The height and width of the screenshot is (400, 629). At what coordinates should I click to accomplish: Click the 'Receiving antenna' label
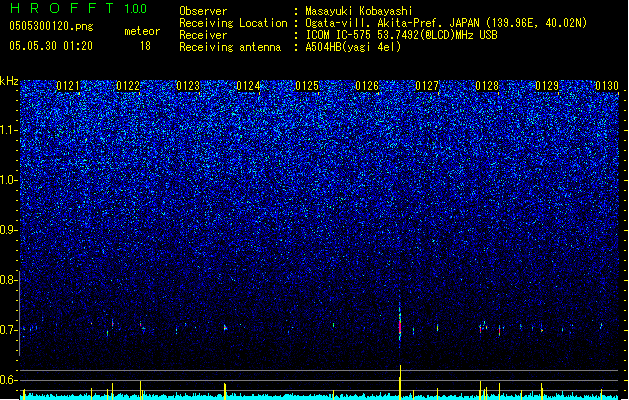[230, 47]
